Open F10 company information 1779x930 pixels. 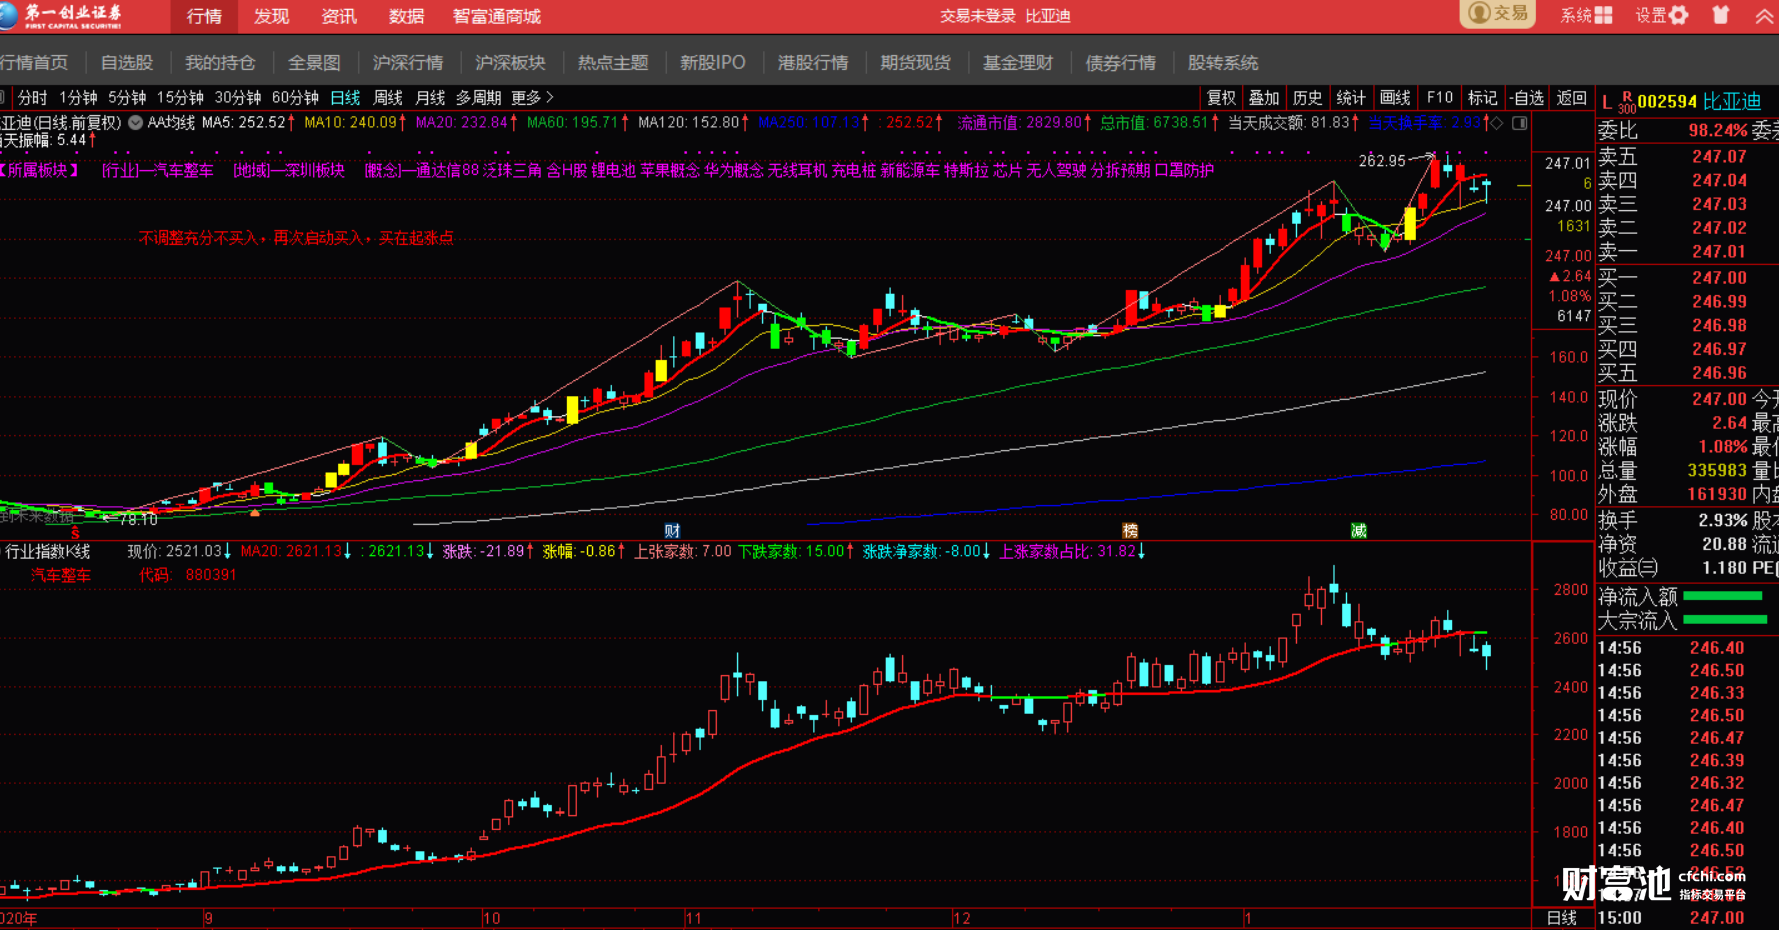coord(1439,98)
